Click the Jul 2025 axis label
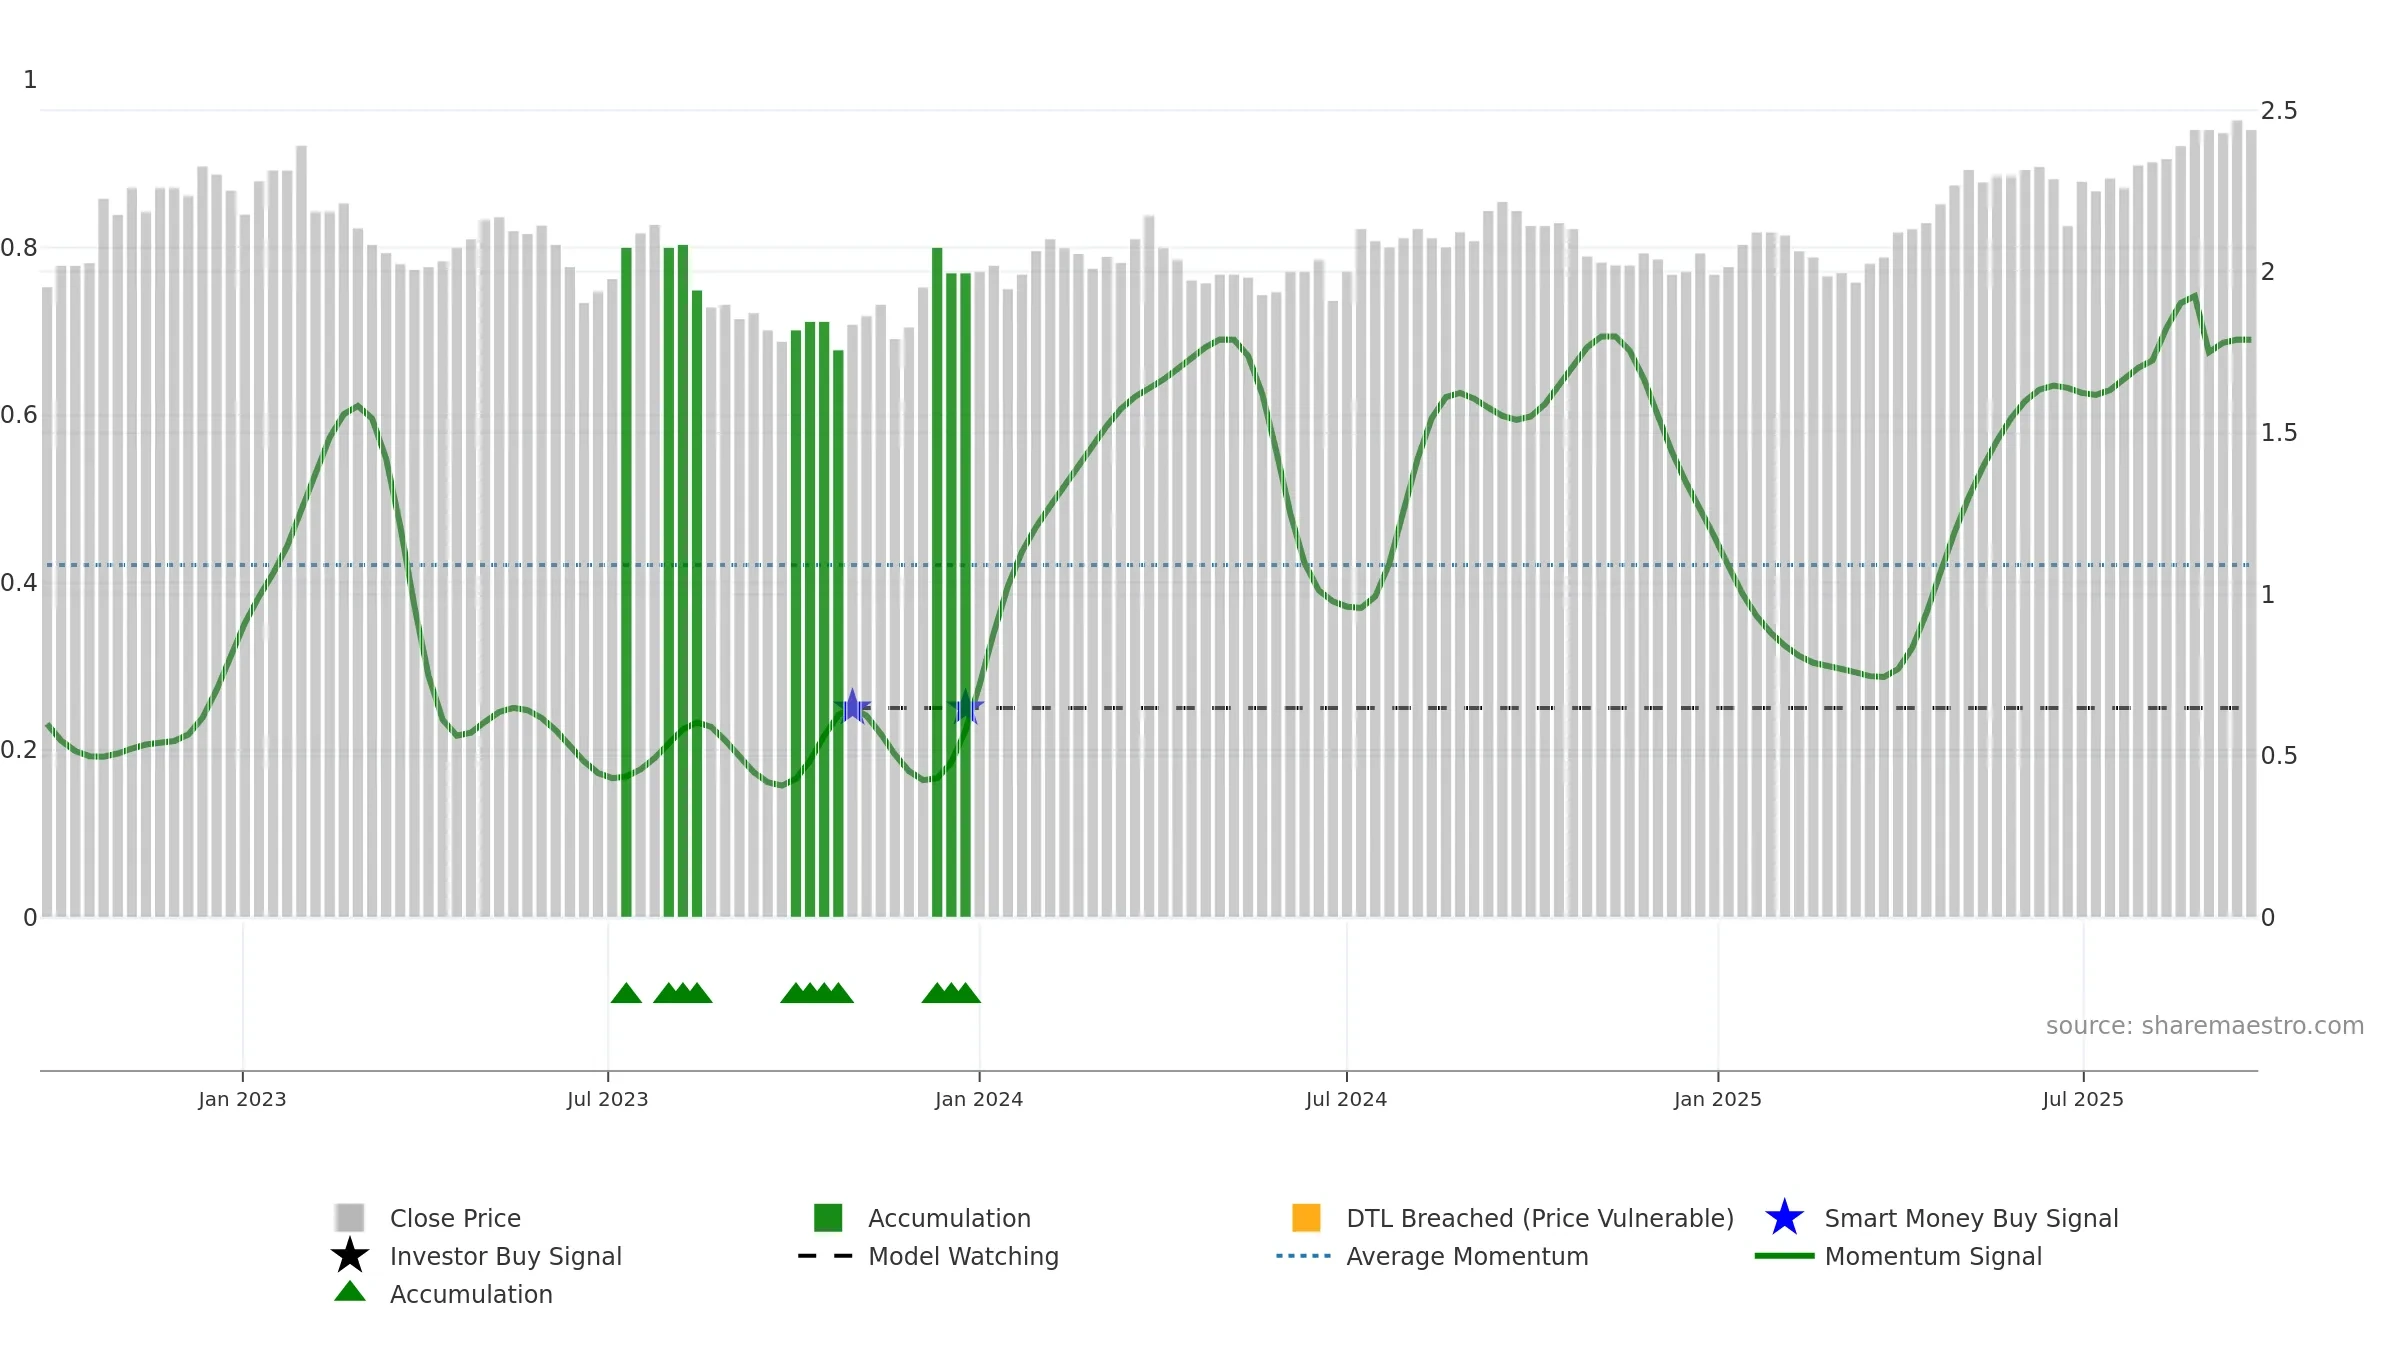Screen dimensions: 2400x1350 (x=2083, y=1100)
